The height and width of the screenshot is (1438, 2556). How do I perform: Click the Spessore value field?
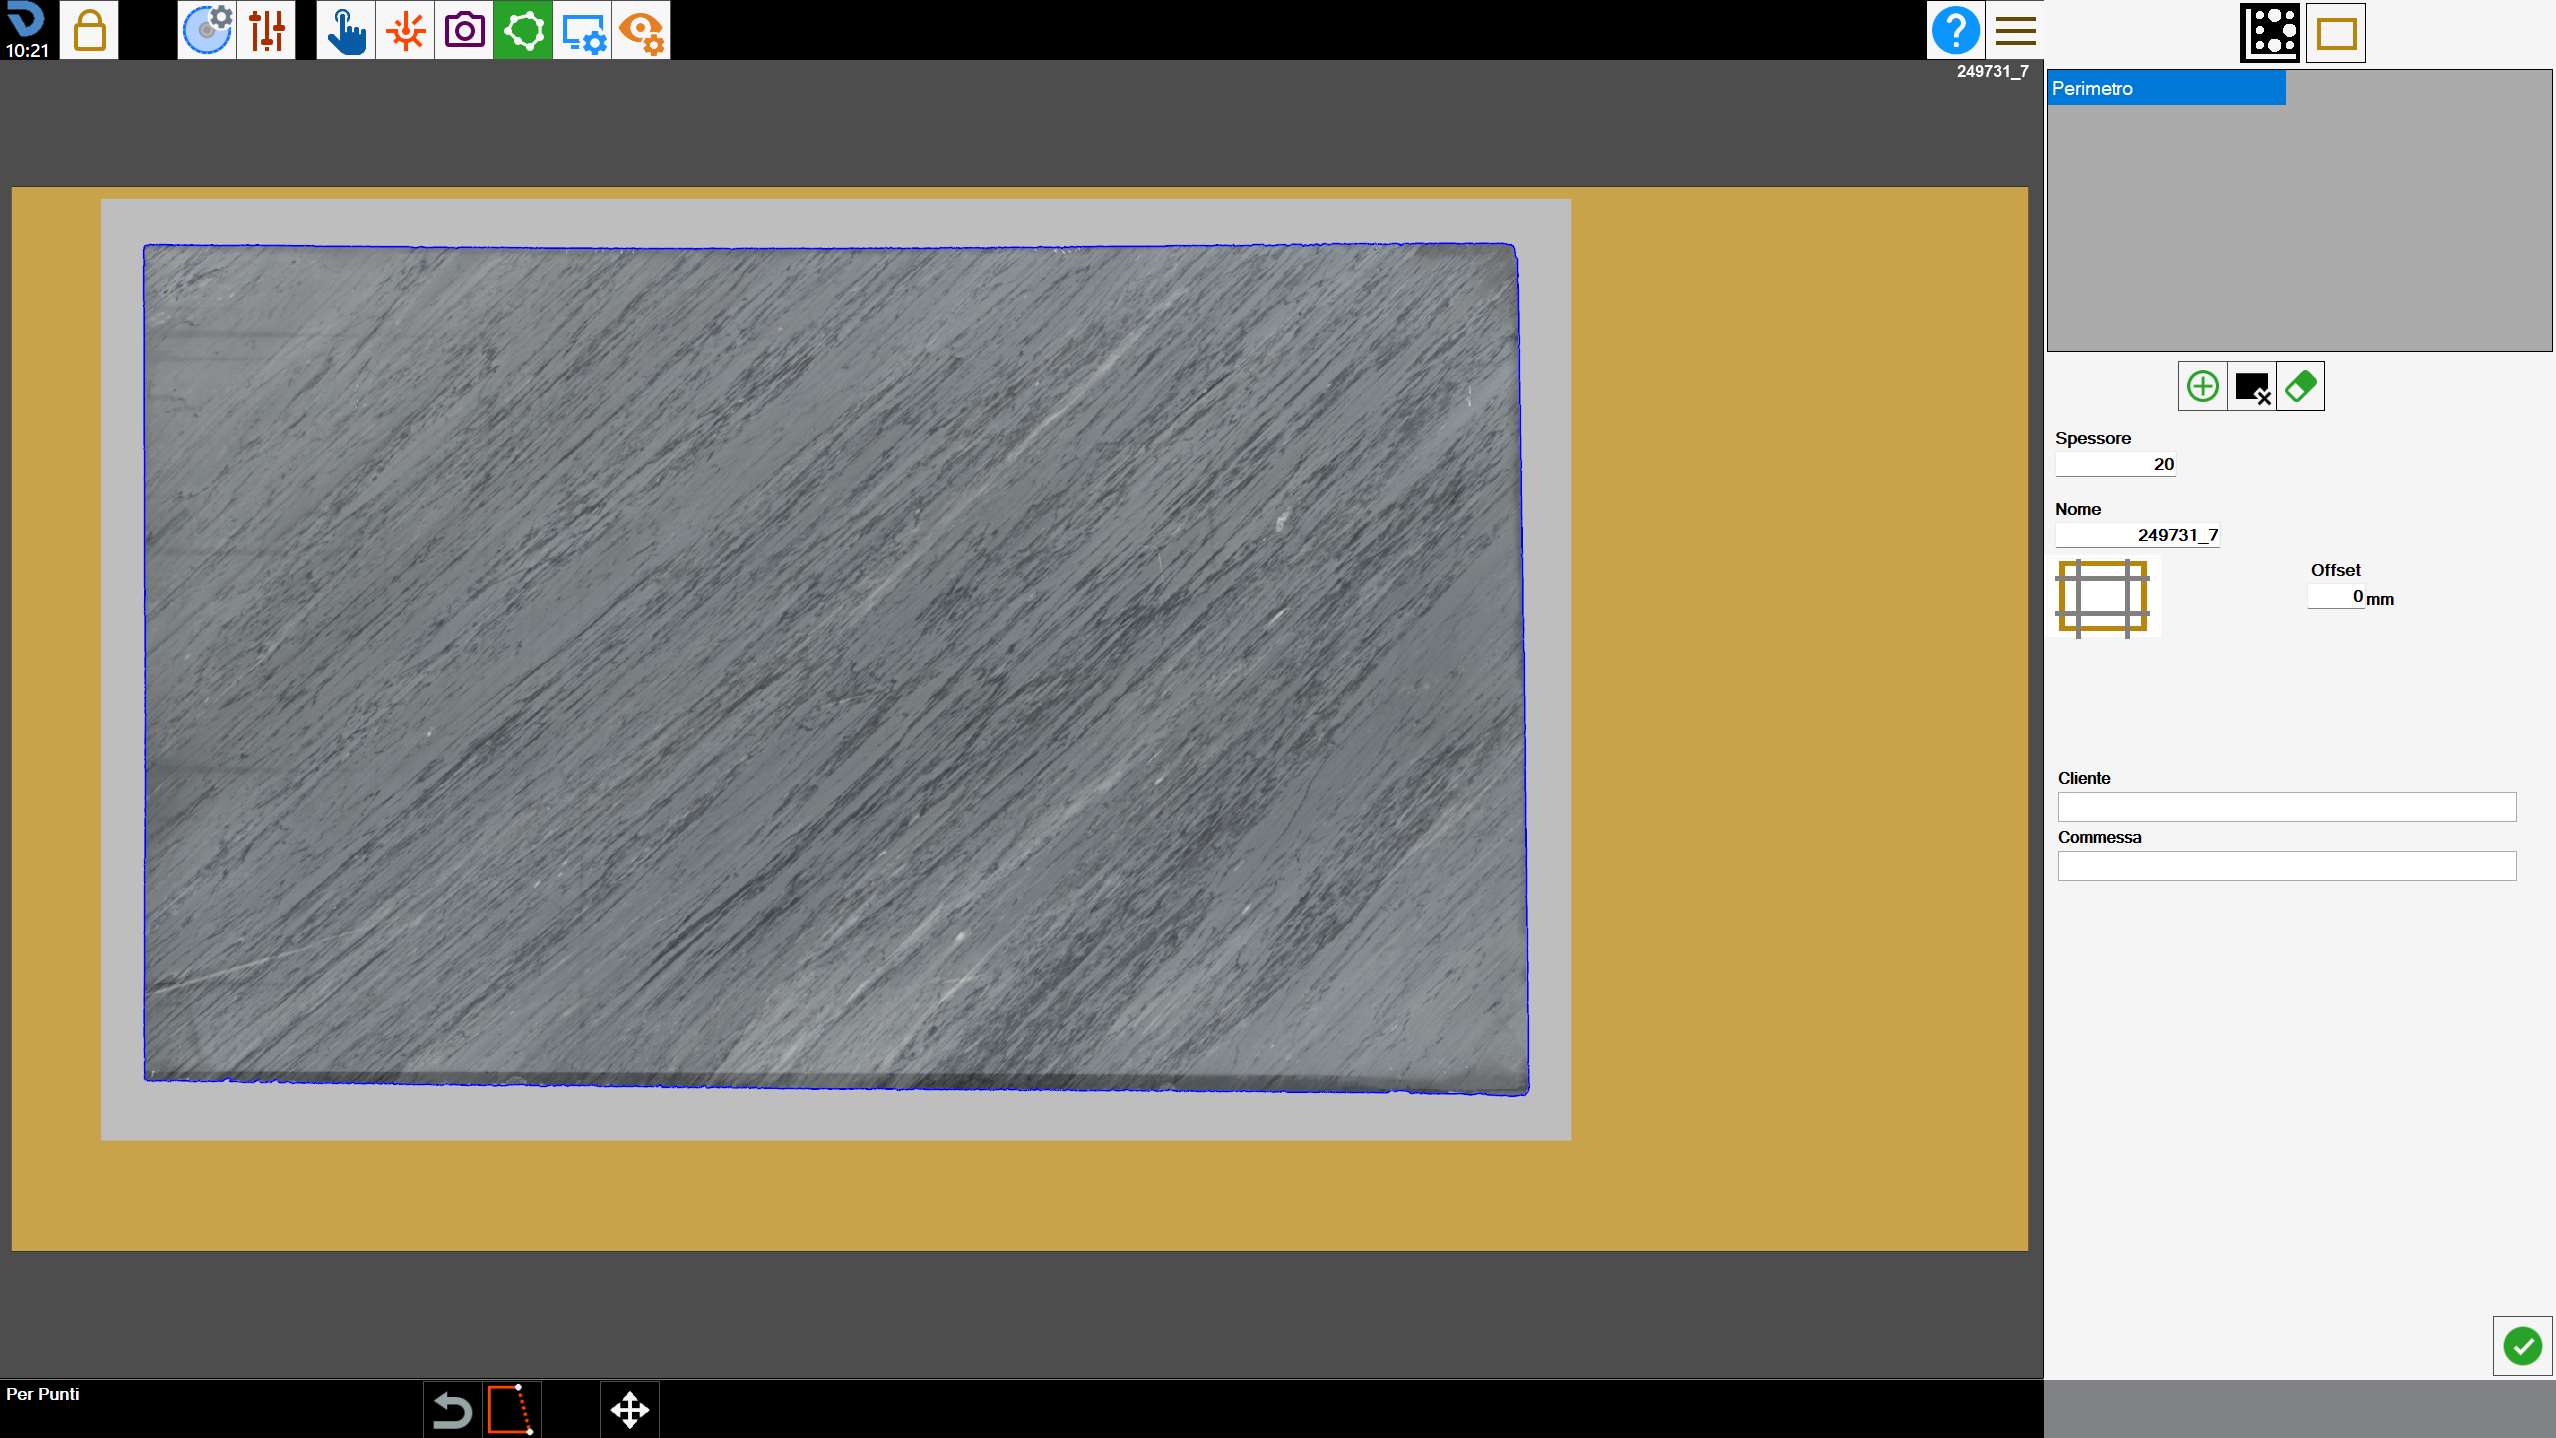click(x=2115, y=464)
